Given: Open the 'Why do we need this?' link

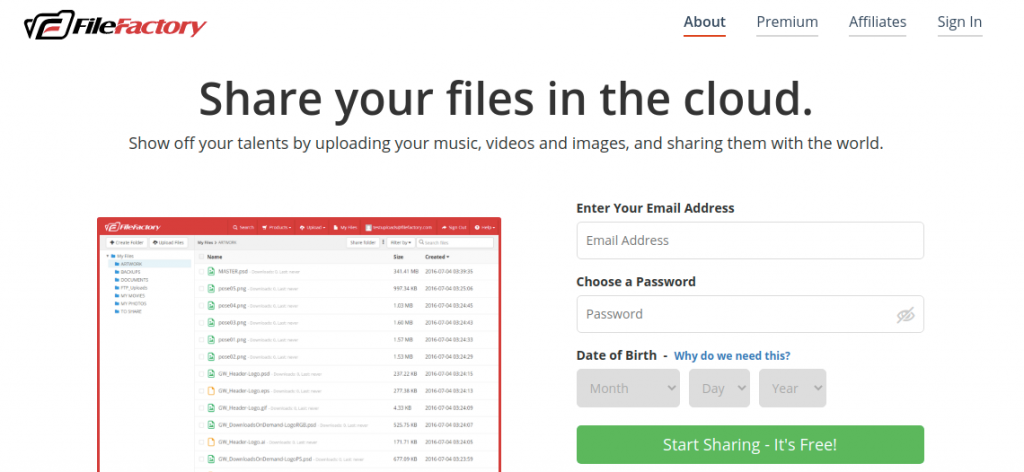Looking at the screenshot, I should [732, 355].
